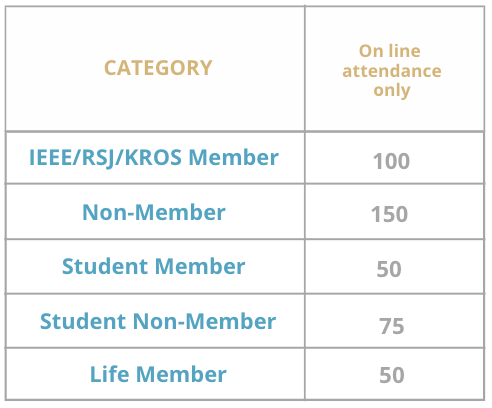Select the Non-Member category in the second row
This screenshot has height=408, width=492.
[154, 212]
